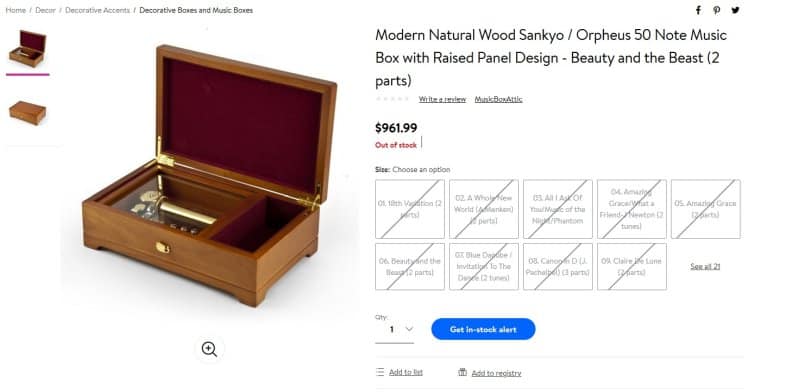Select the closed music box thumbnail
Viewport: 800px width, 392px height.
point(28,113)
